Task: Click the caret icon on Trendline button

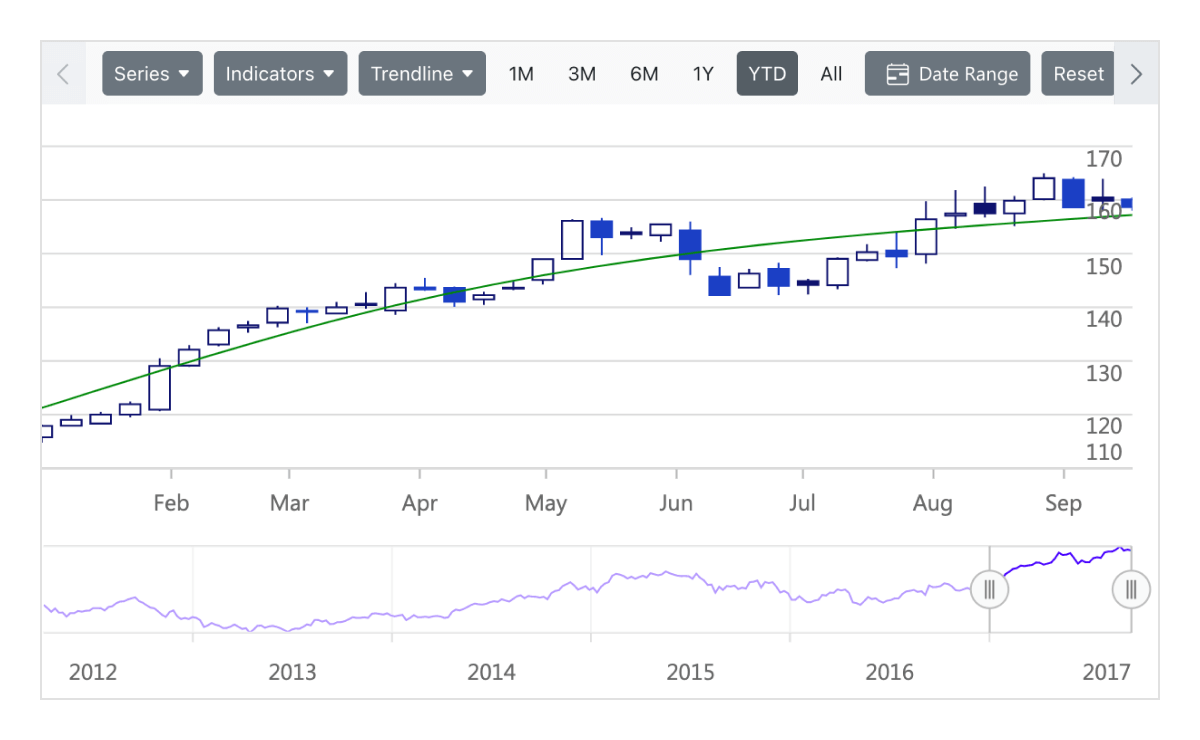Action: (x=467, y=73)
